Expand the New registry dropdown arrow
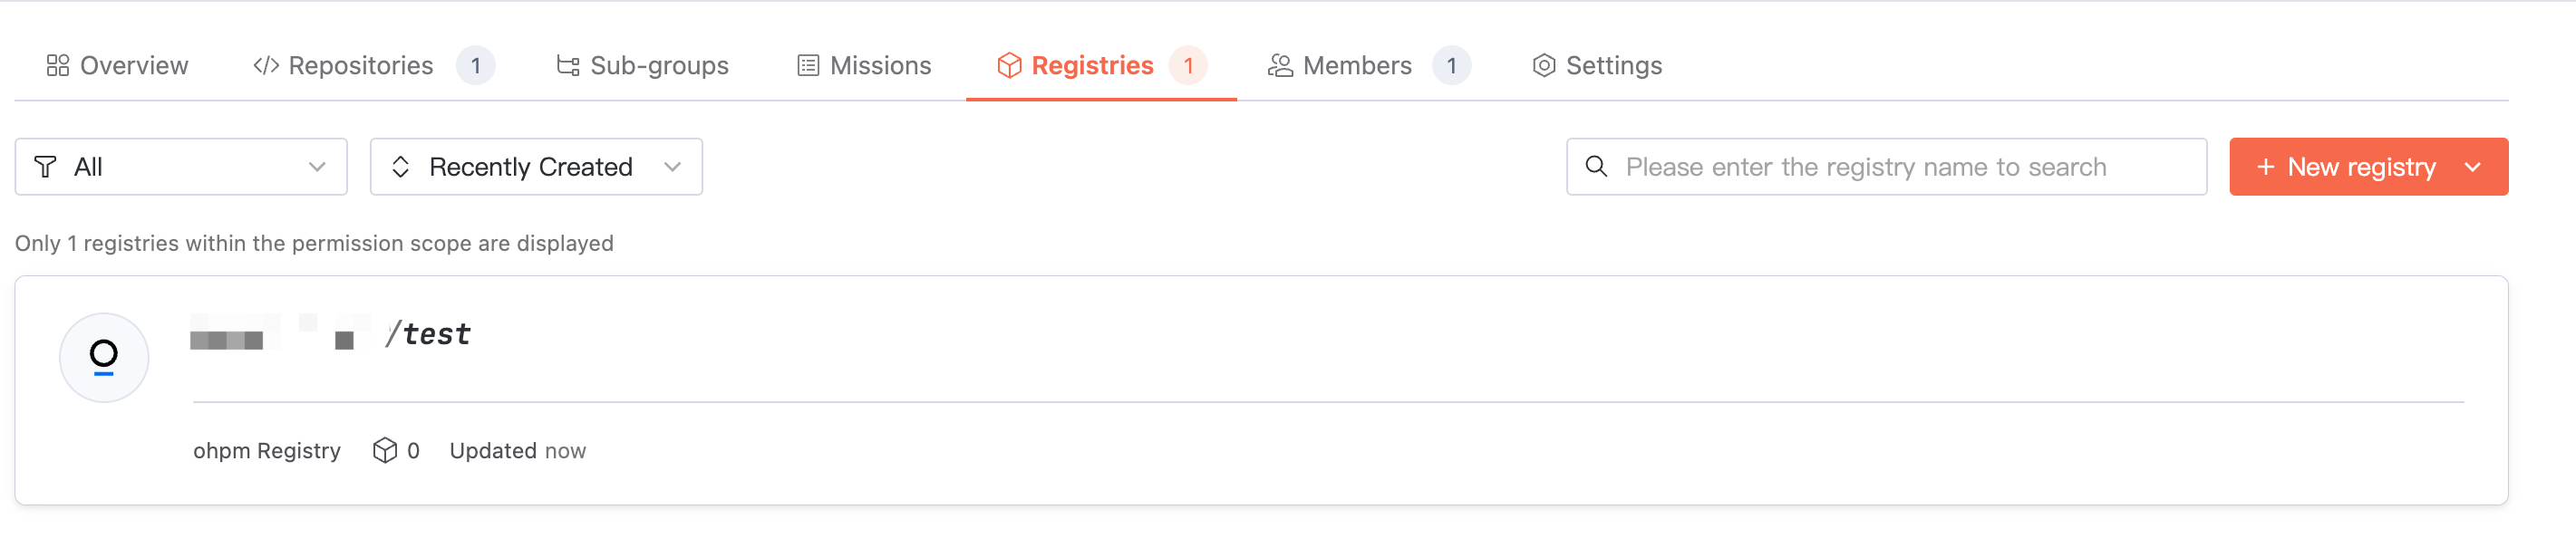The image size is (2576, 538). 2473,167
